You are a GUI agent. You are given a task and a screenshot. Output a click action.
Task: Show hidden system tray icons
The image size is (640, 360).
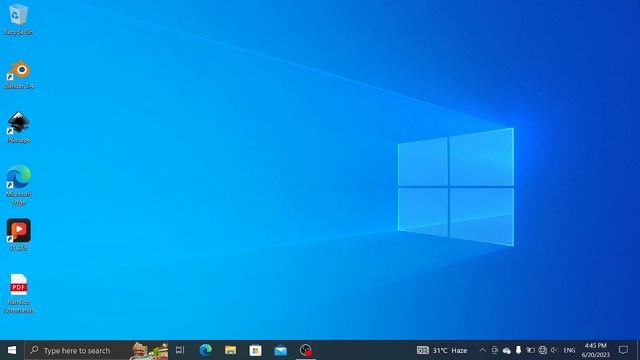pos(482,350)
